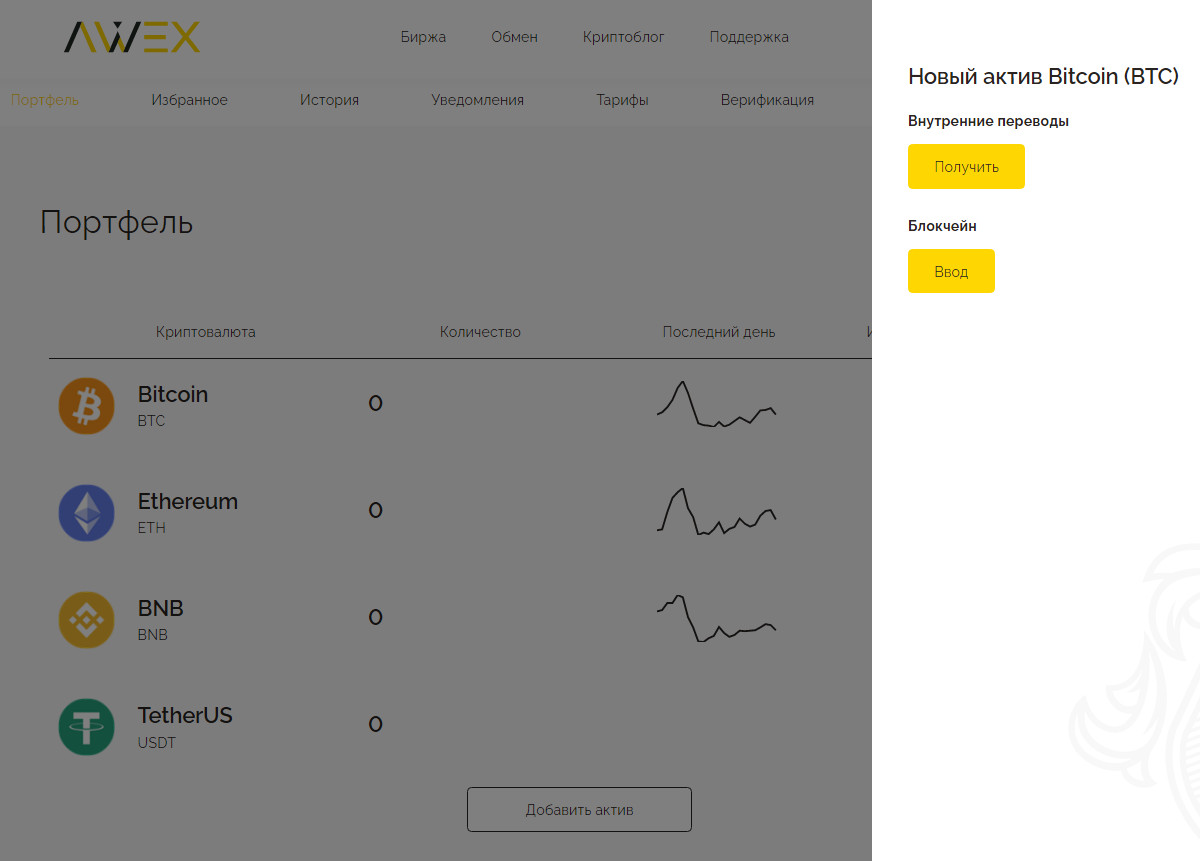Image resolution: width=1200 pixels, height=861 pixels.
Task: Select the Ethereum asset name
Action: 188,501
